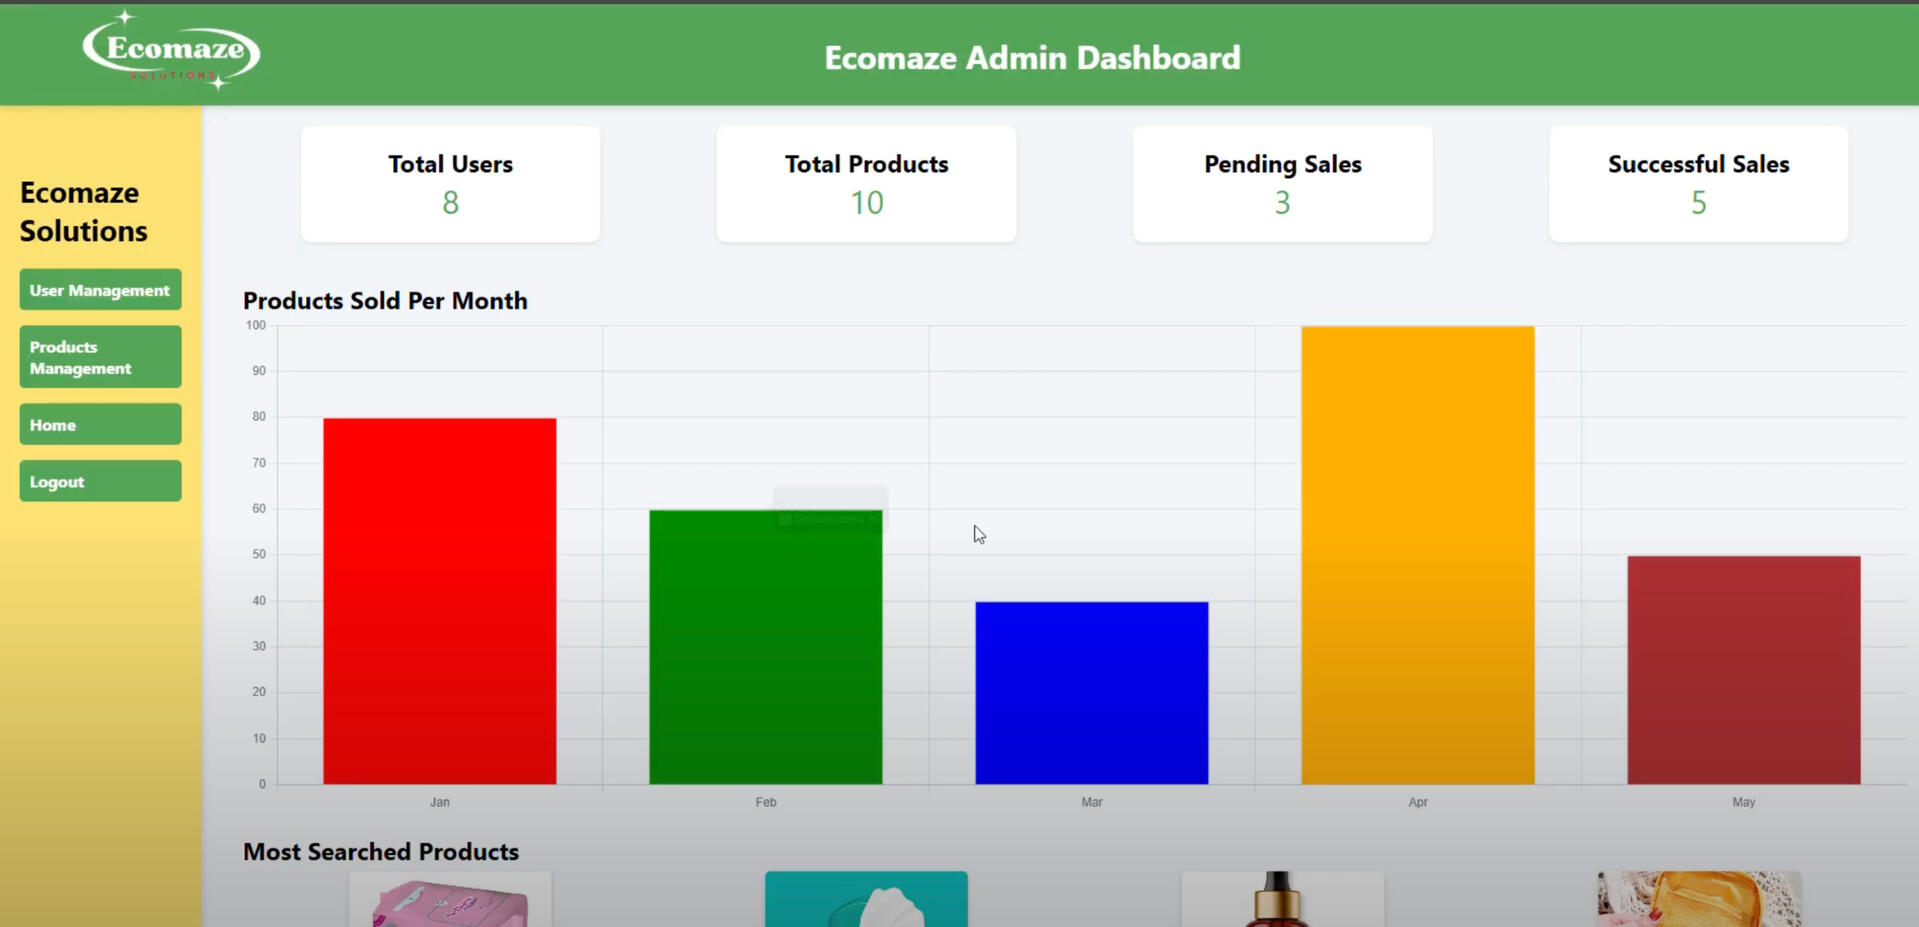The height and width of the screenshot is (927, 1919).
Task: Open the golden pouch product thumbnail
Action: [1699, 900]
